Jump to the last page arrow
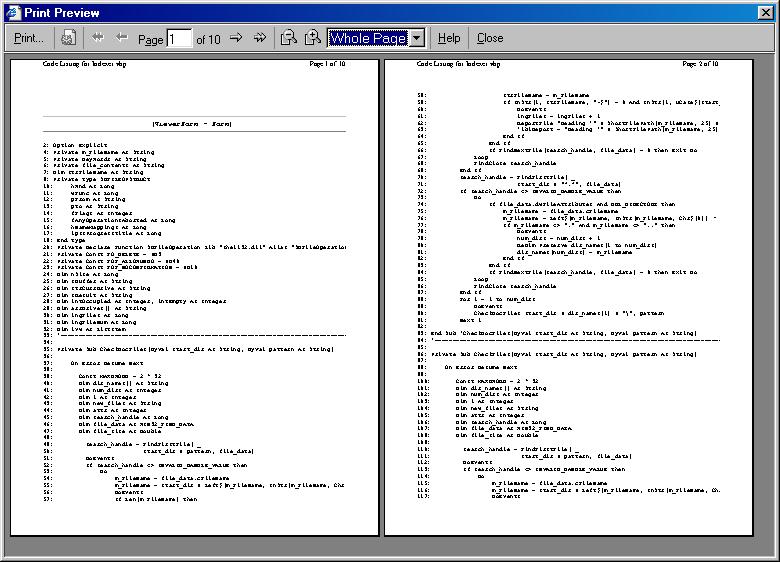Image resolution: width=780 pixels, height=562 pixels. 261,38
